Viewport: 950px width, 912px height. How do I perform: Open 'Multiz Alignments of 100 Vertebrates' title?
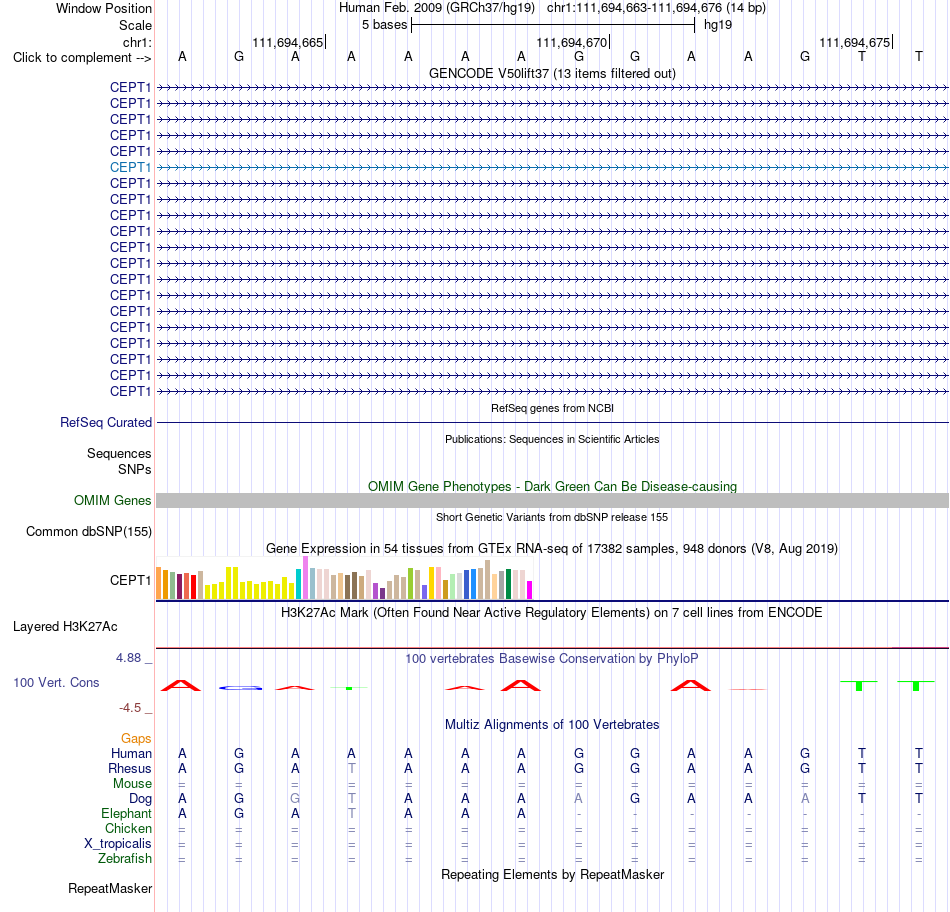(552, 725)
